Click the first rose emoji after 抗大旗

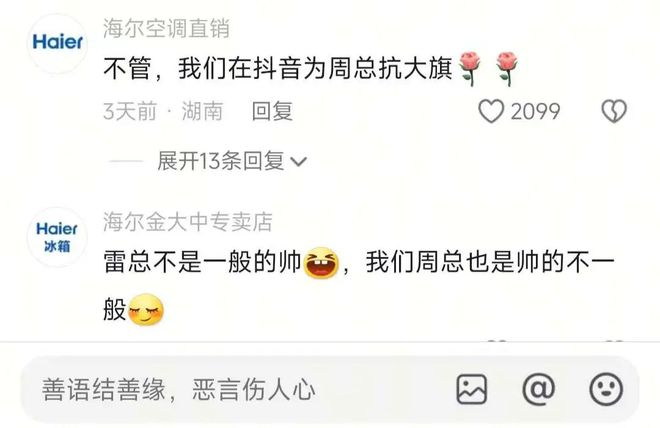[469, 69]
